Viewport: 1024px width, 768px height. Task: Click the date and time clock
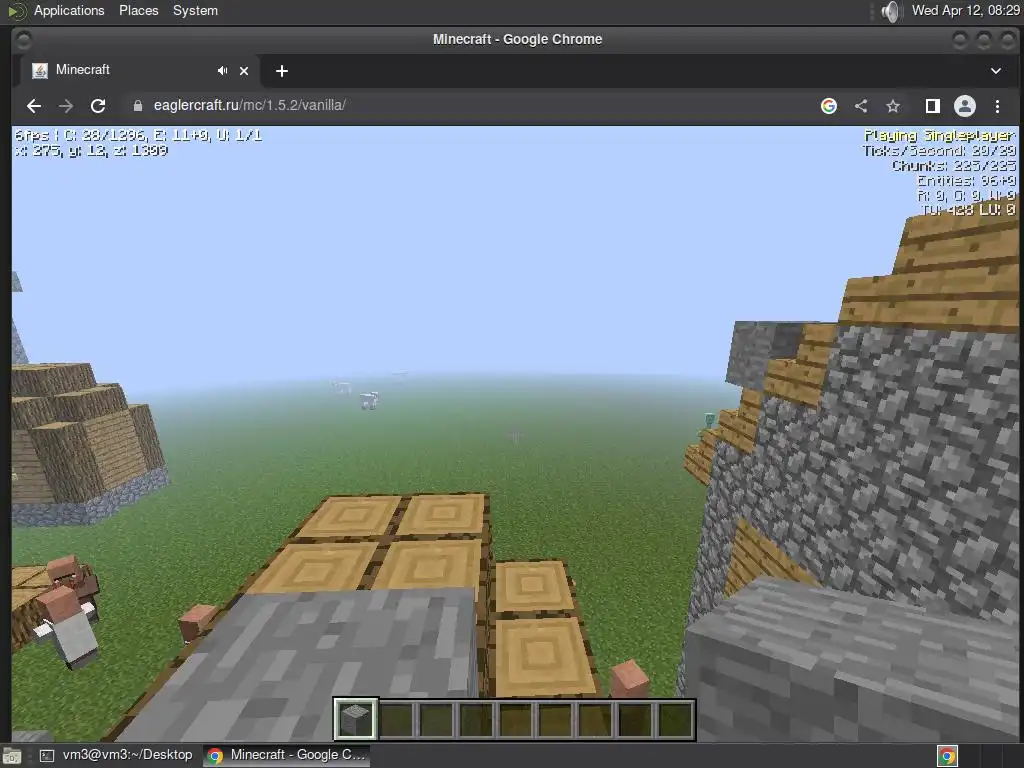coord(966,10)
